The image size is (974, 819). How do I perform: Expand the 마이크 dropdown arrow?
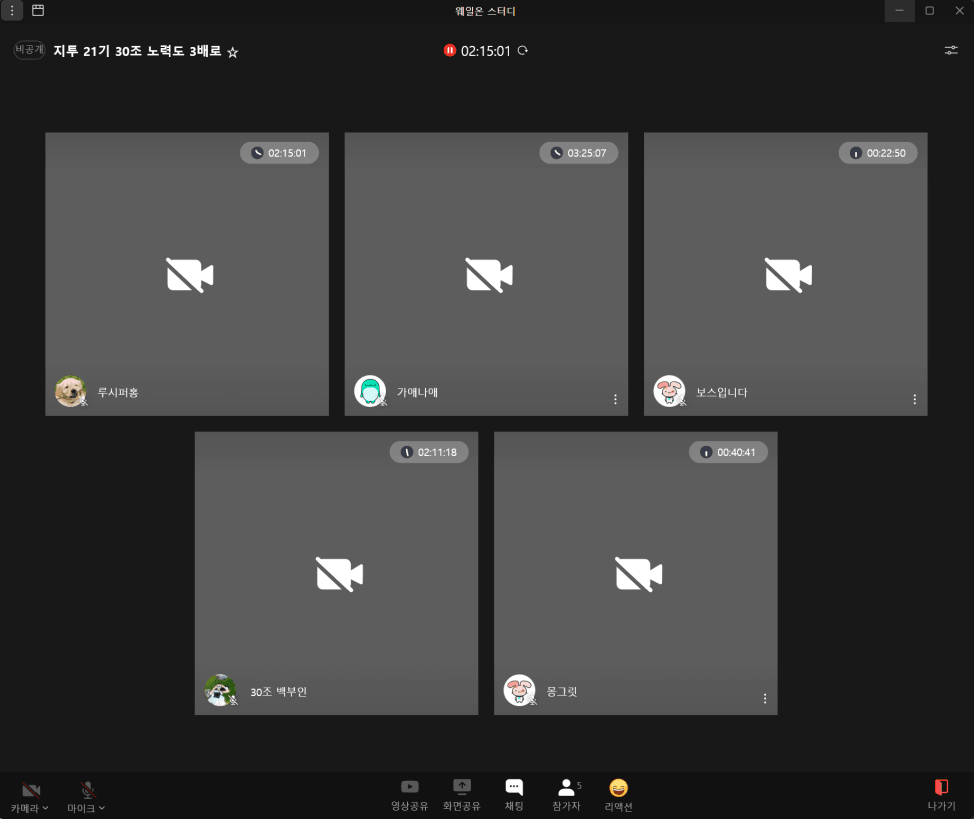(102, 808)
